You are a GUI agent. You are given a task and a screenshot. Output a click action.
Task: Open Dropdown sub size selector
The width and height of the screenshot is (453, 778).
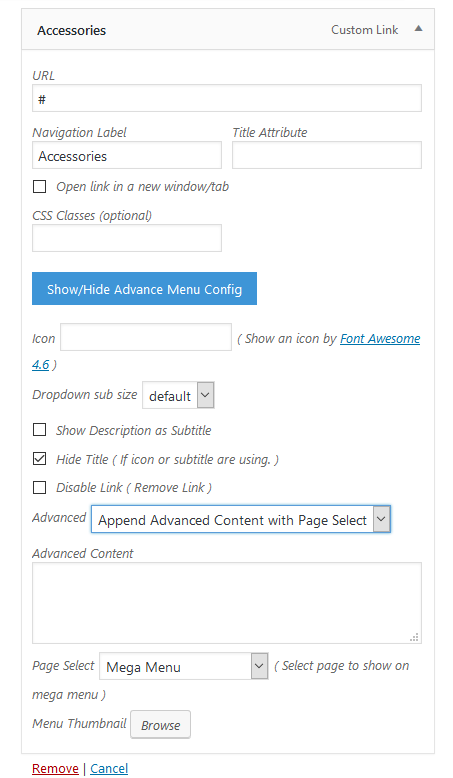(178, 395)
